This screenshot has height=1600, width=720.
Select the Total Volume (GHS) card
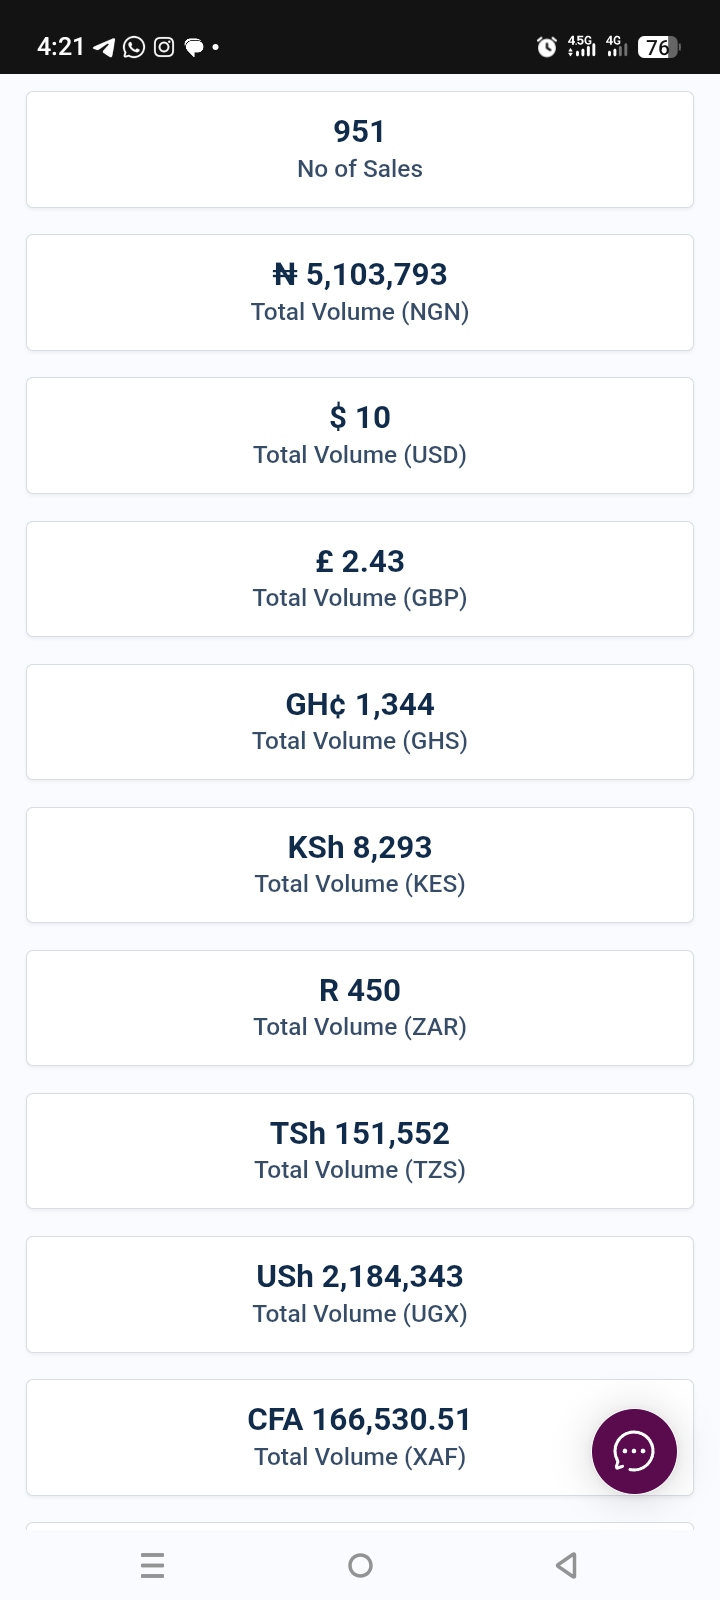[x=360, y=722]
